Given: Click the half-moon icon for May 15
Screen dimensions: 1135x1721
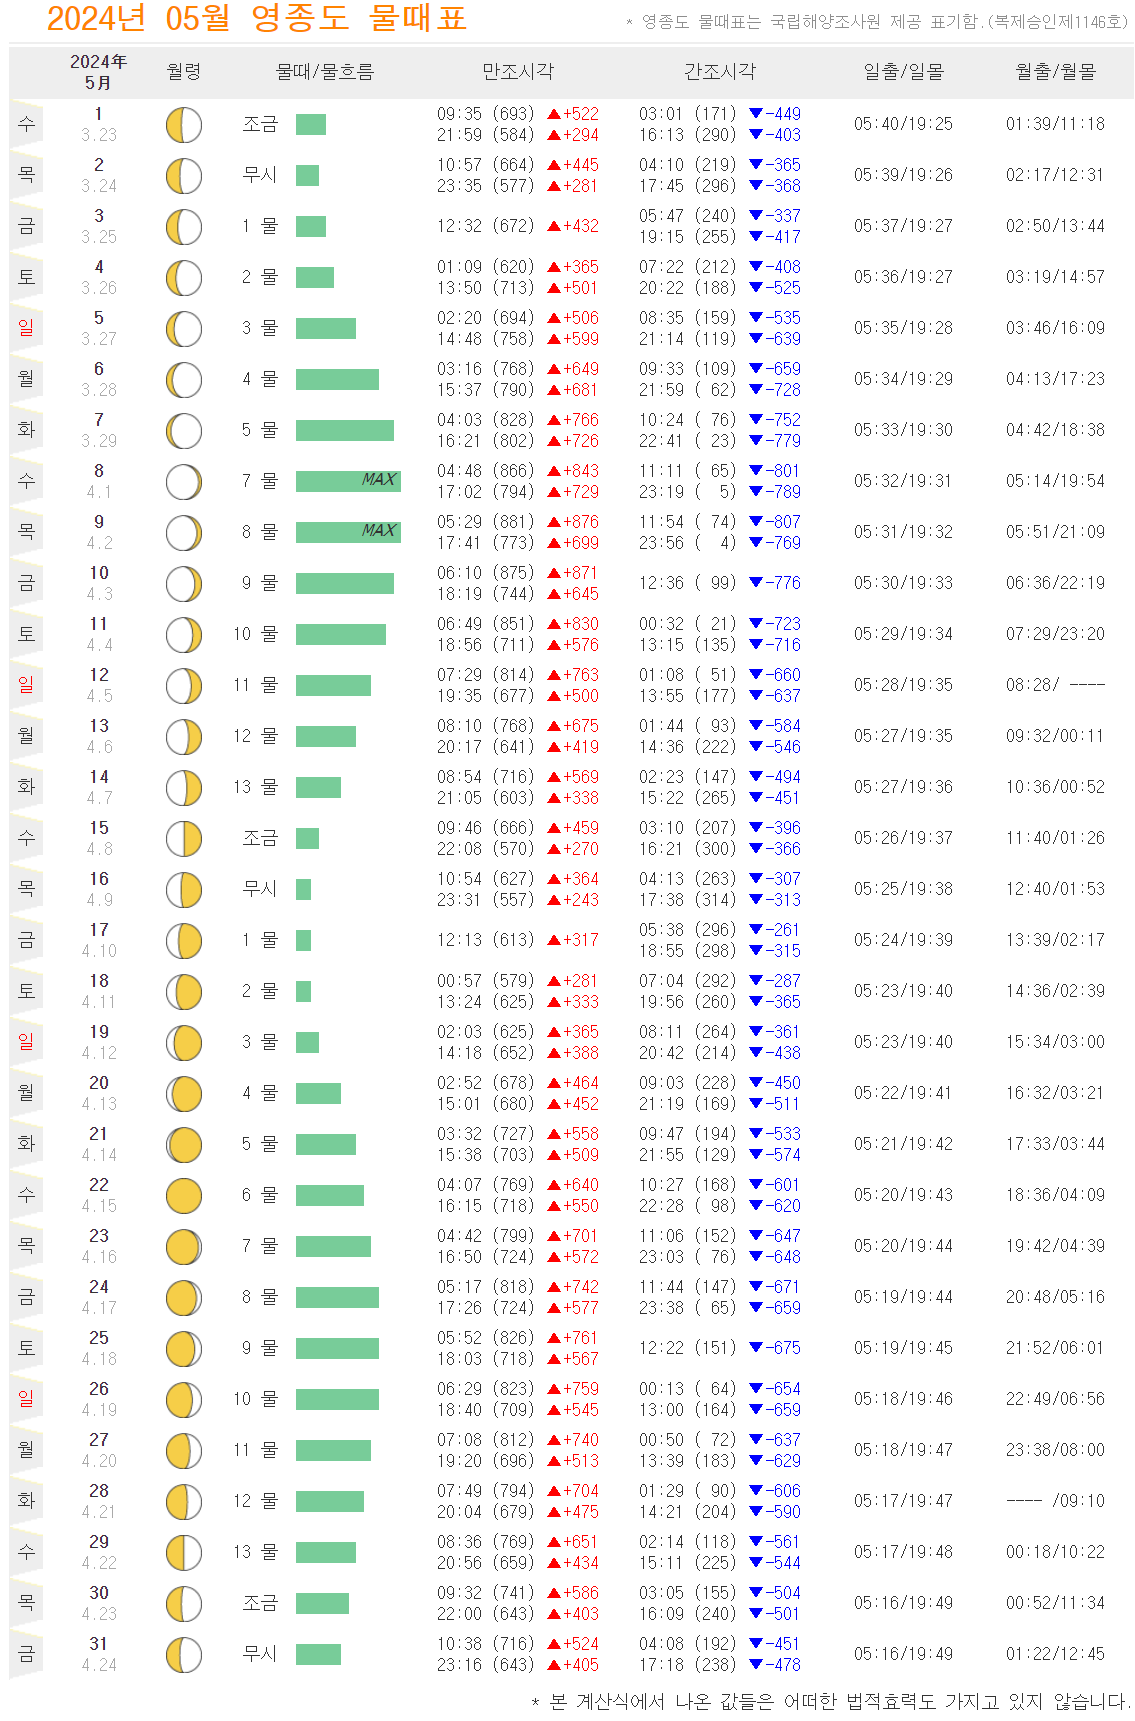Looking at the screenshot, I should [184, 839].
